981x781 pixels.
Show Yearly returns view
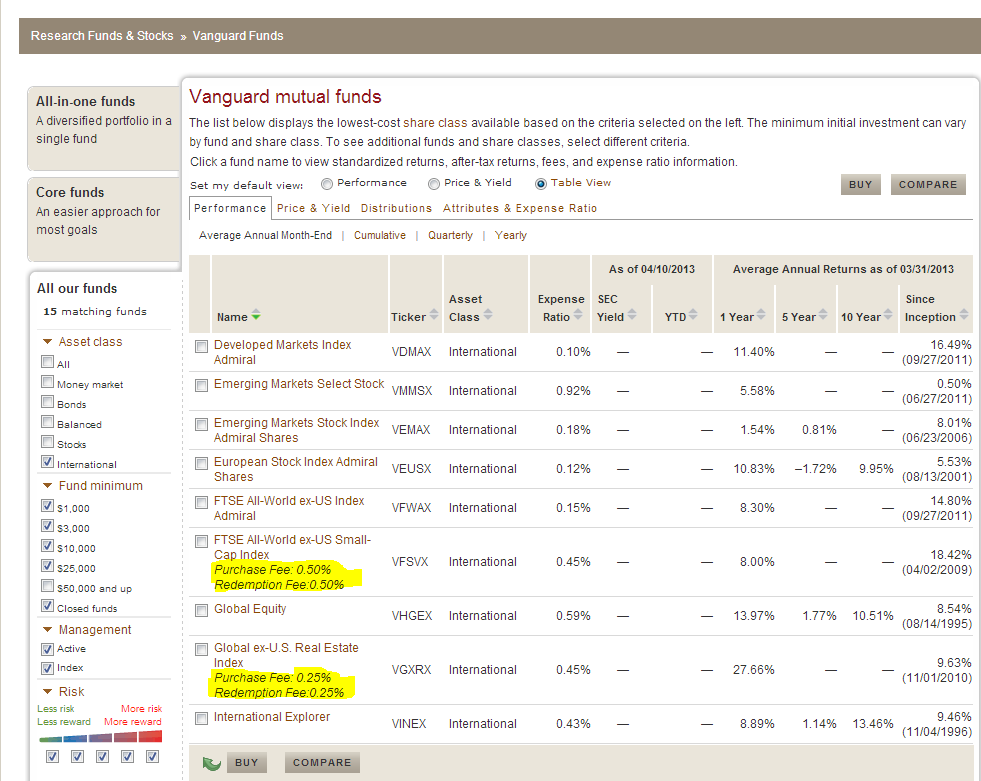tap(511, 235)
